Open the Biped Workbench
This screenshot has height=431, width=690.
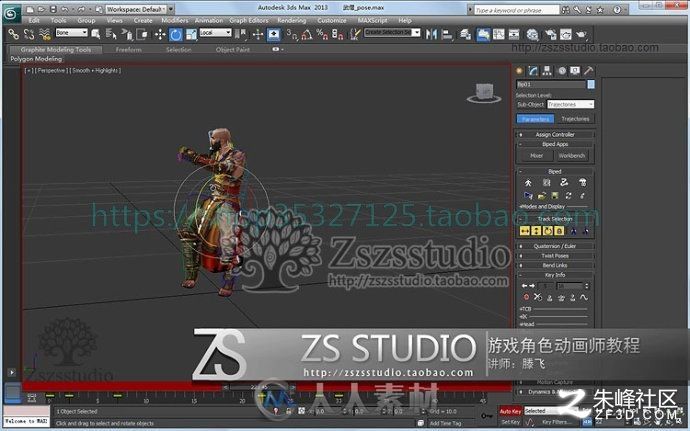coord(572,156)
